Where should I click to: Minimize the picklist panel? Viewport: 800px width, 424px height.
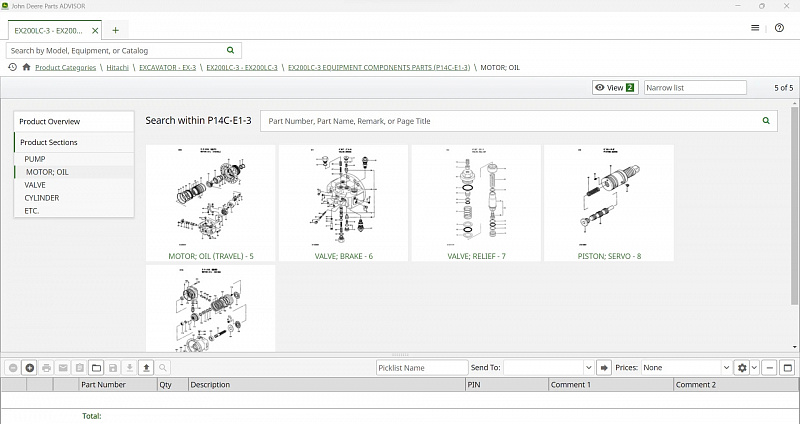pyautogui.click(x=770, y=367)
